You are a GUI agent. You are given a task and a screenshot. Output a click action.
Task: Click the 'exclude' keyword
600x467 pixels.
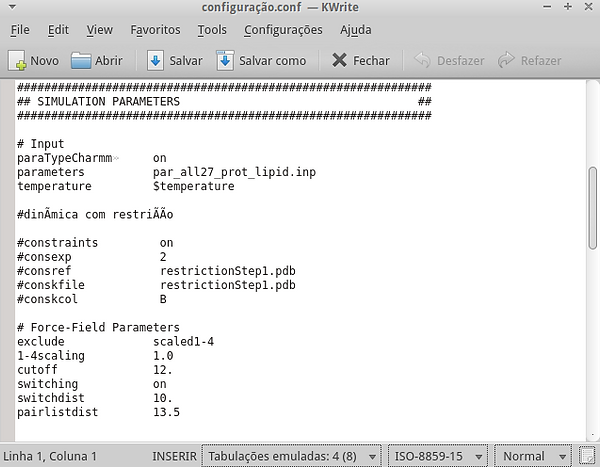point(41,341)
